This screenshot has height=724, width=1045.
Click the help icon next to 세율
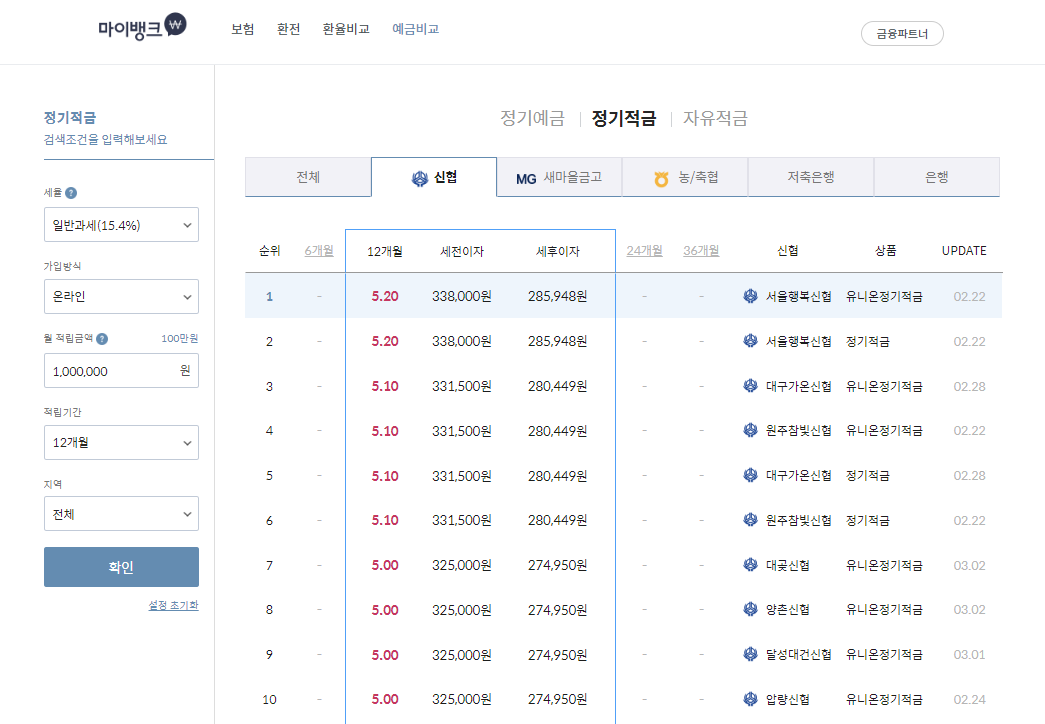point(71,193)
